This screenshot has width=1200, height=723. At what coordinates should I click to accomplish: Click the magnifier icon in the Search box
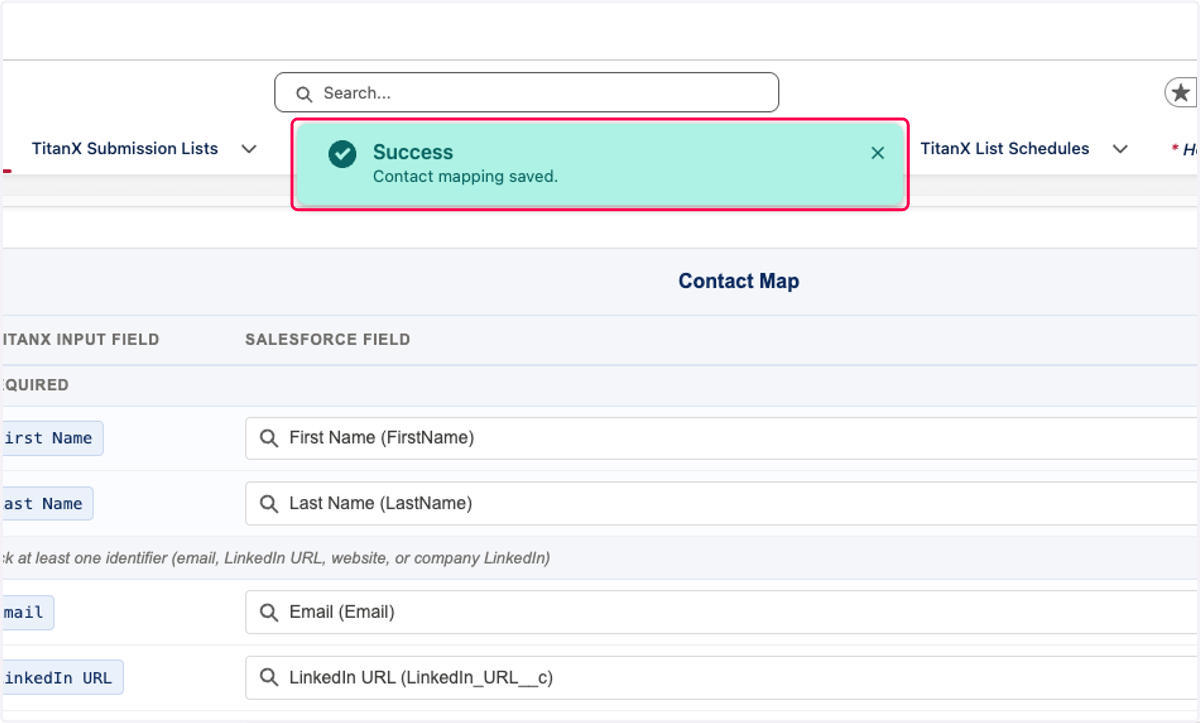tap(304, 94)
